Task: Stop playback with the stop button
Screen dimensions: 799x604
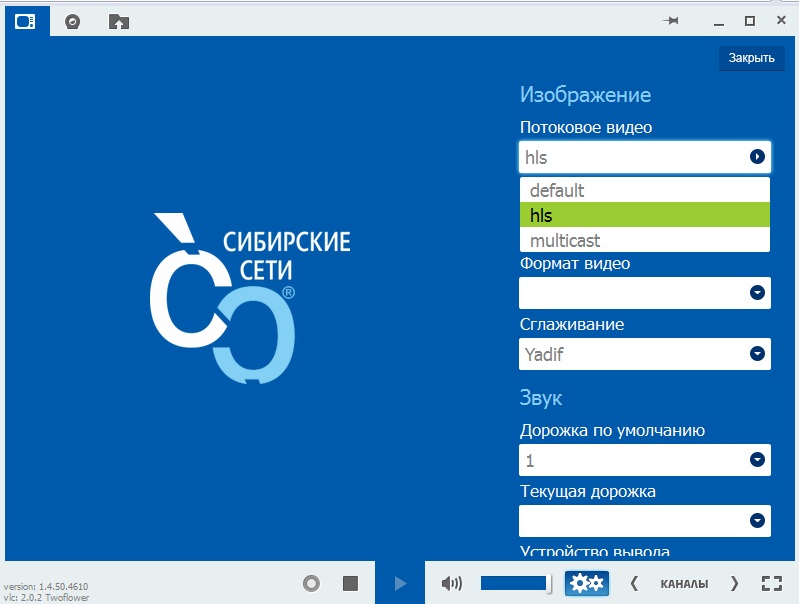Action: (351, 583)
